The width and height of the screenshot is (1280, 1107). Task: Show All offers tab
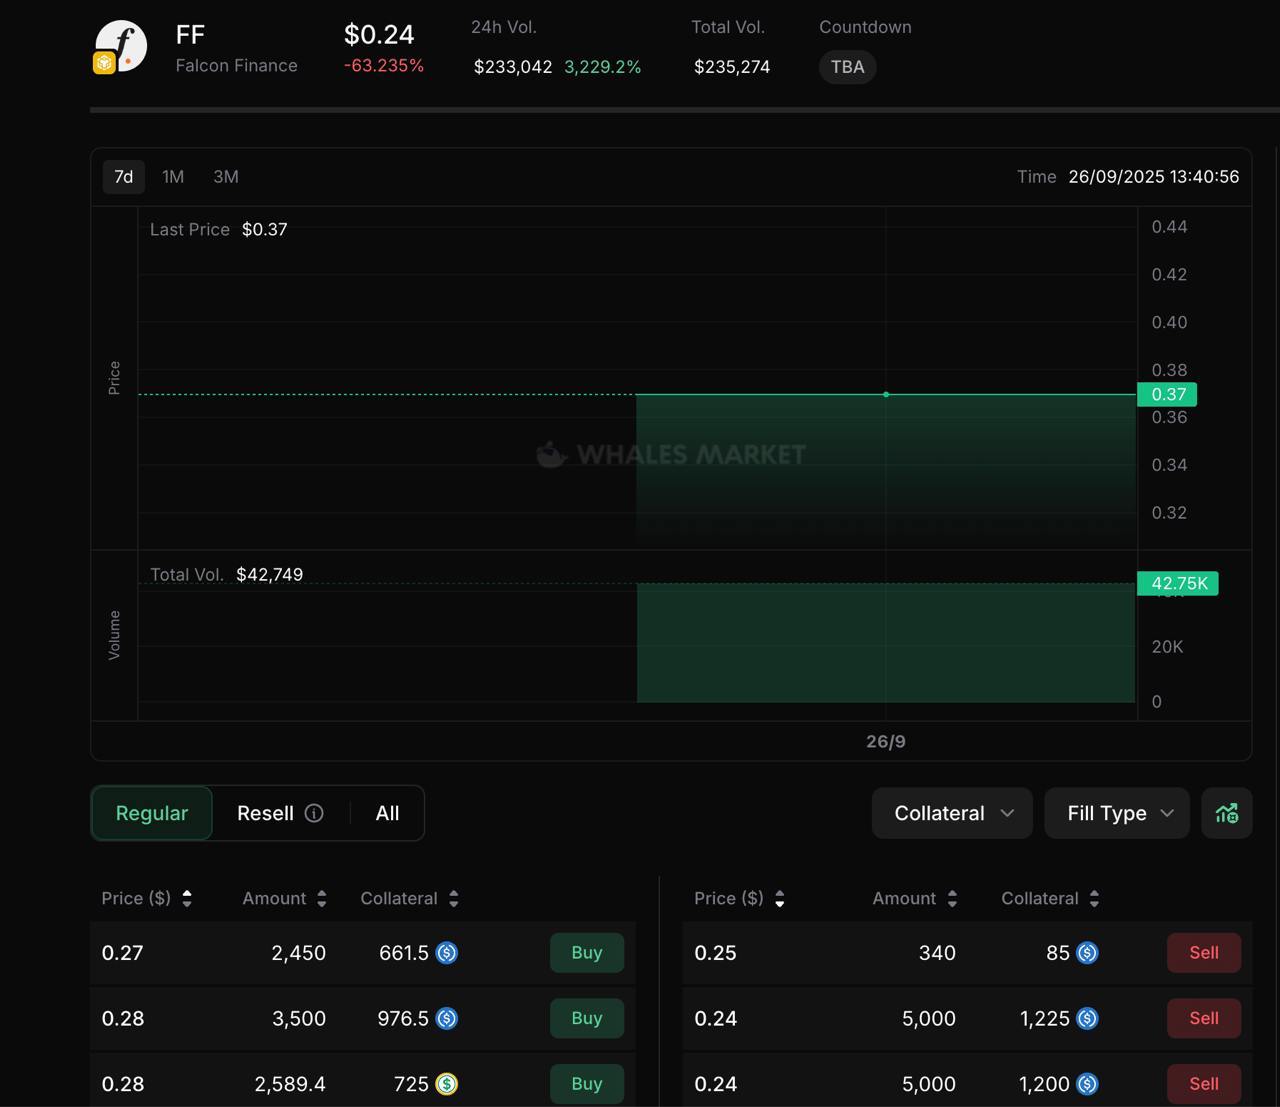click(387, 813)
